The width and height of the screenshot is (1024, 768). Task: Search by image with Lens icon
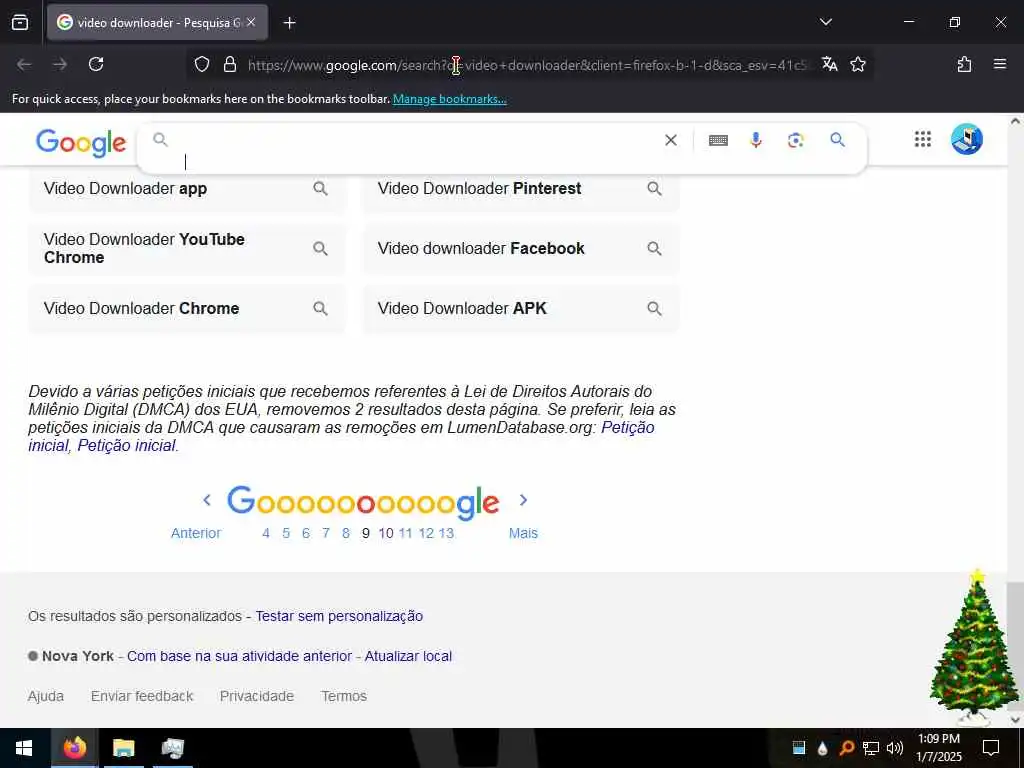(795, 140)
